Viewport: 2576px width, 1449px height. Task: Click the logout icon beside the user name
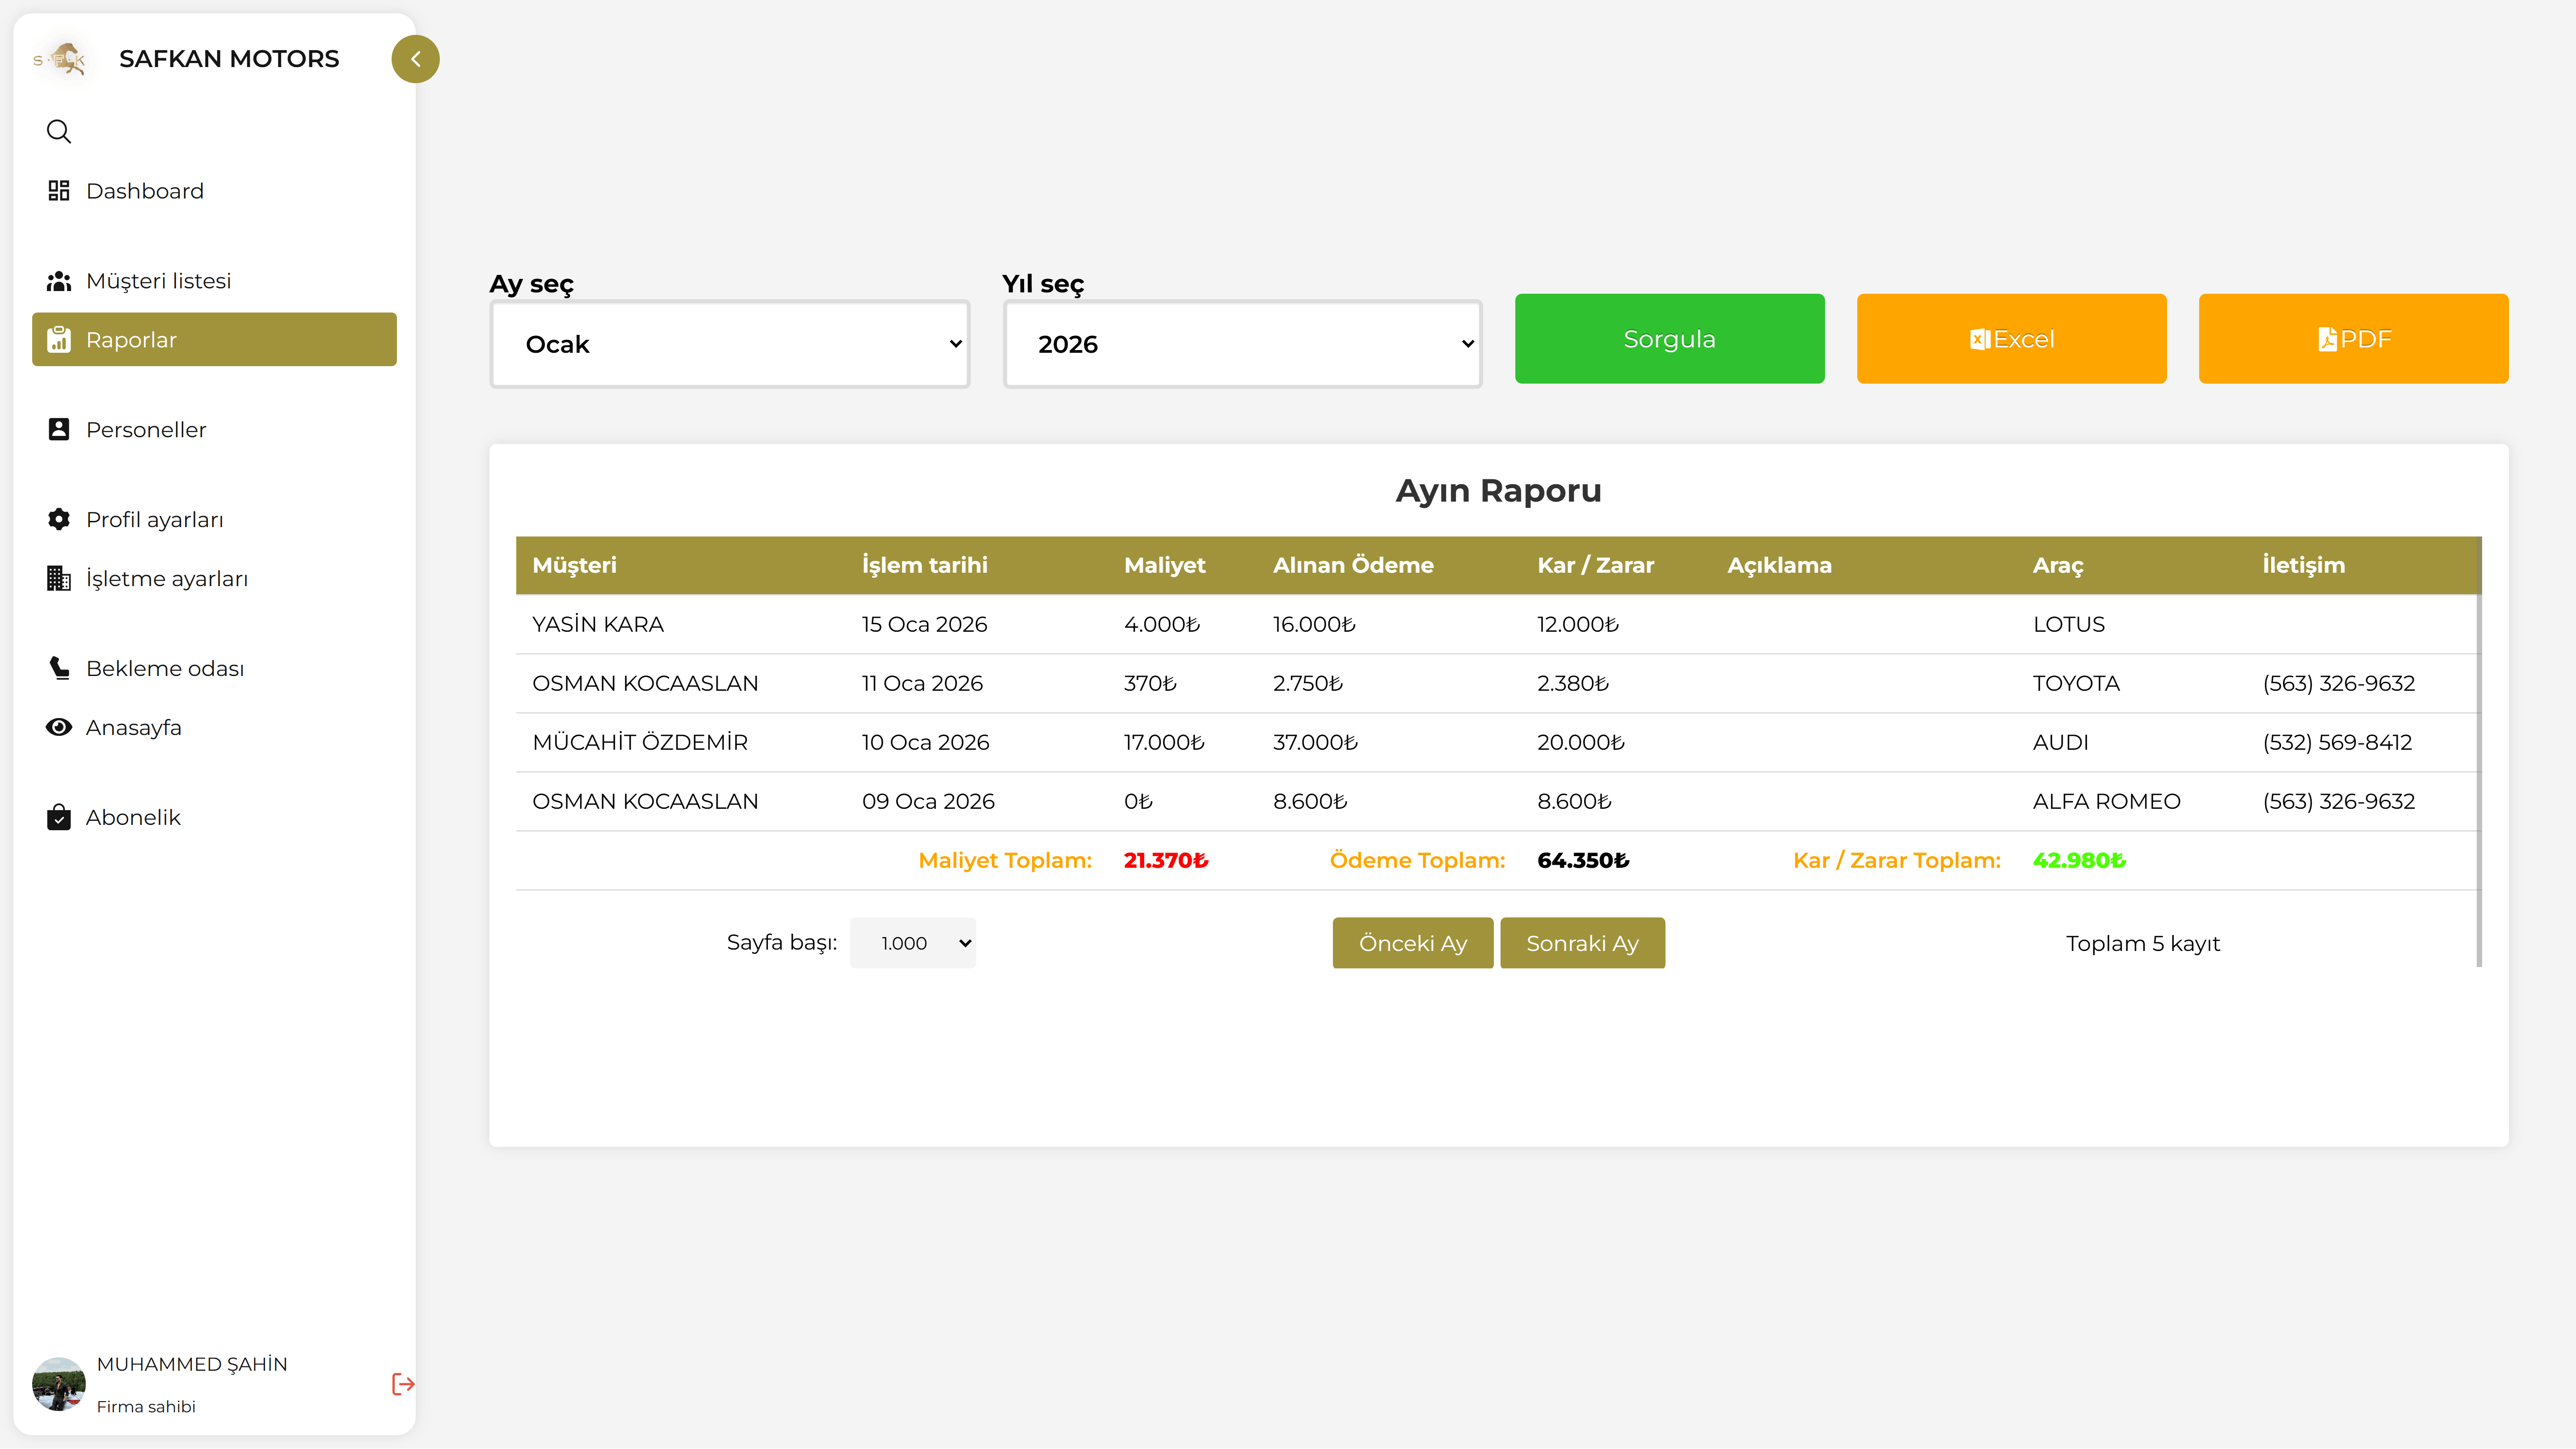pyautogui.click(x=403, y=1384)
